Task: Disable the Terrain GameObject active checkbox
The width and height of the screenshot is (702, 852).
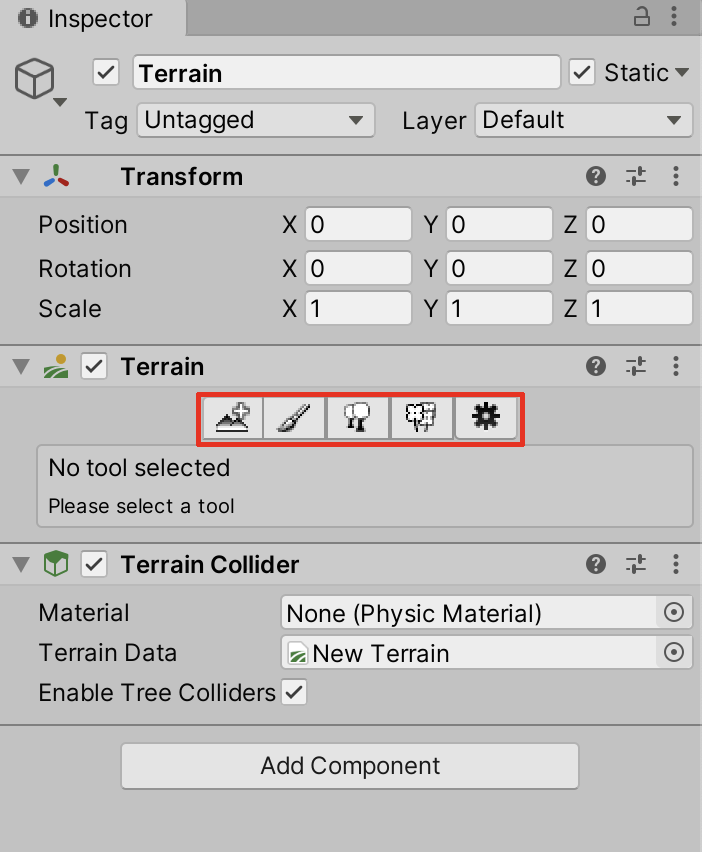Action: tap(106, 73)
